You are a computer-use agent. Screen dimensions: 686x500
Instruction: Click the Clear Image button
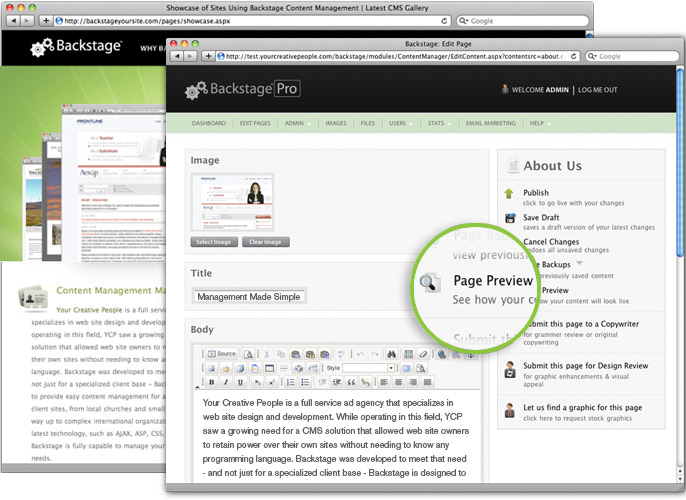(266, 242)
